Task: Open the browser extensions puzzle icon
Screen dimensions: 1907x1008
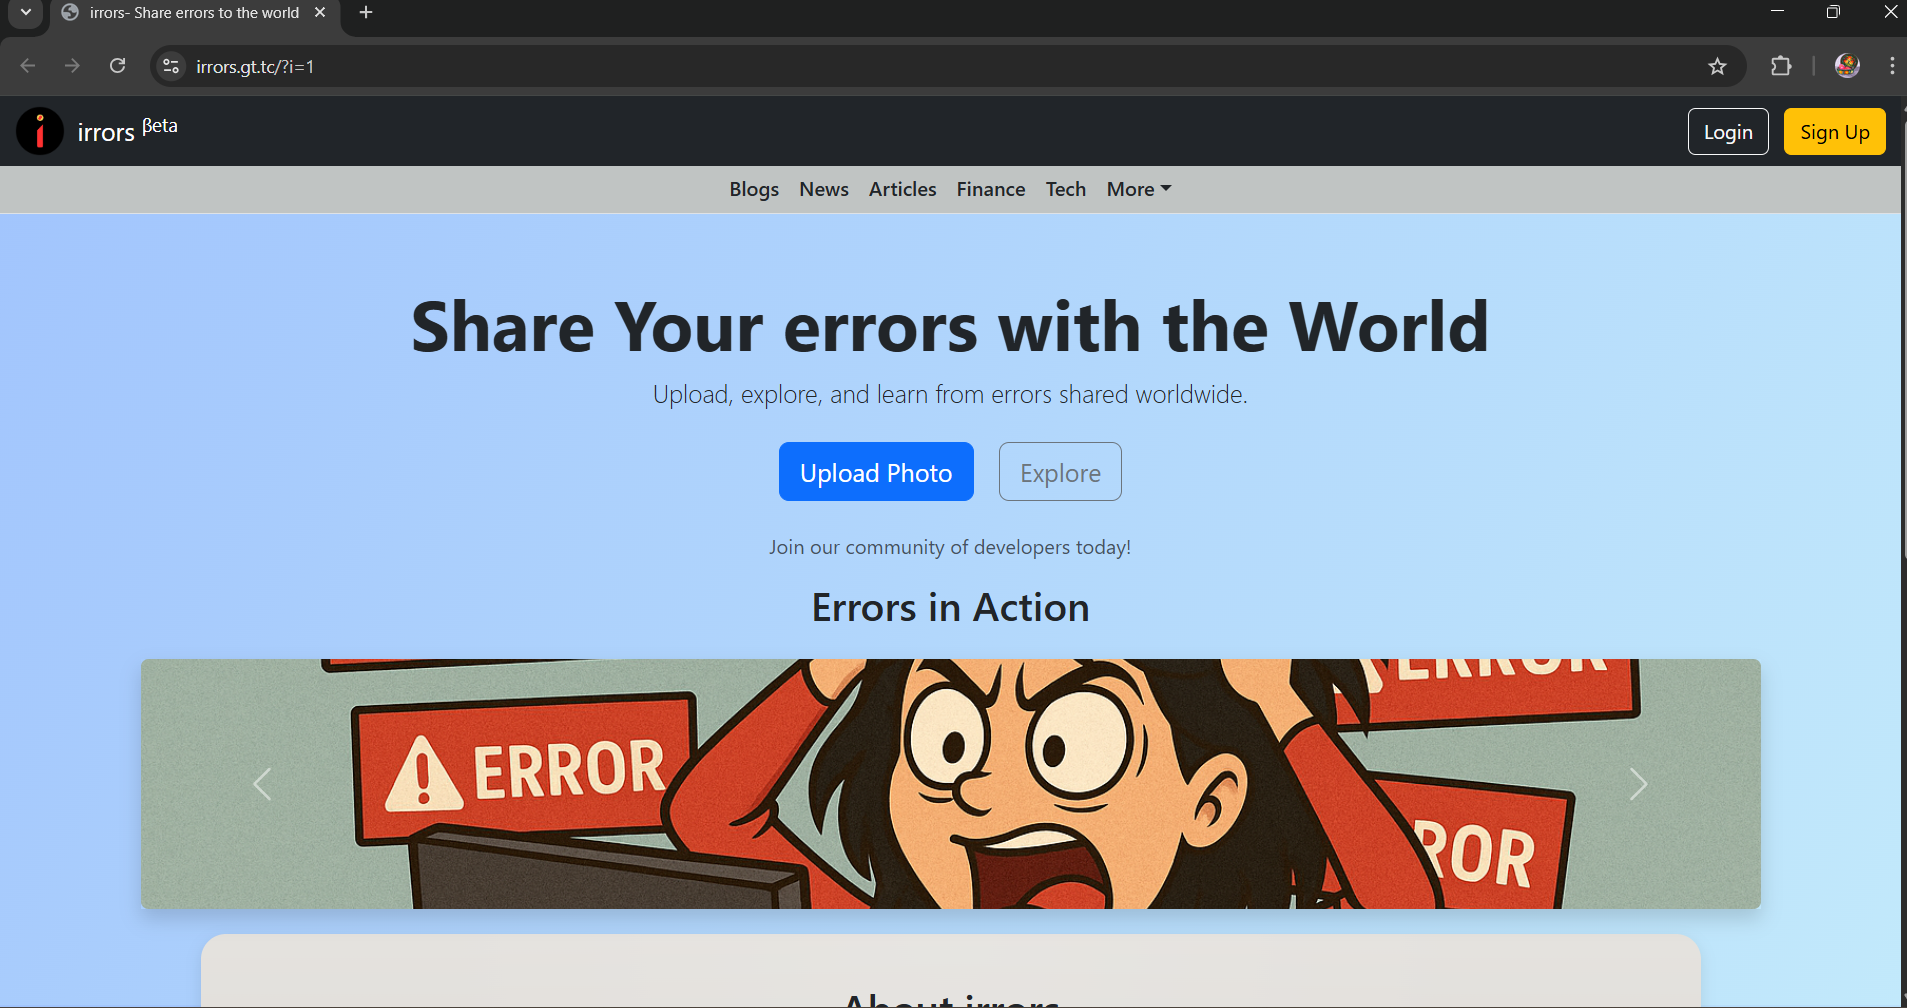Action: 1781,66
